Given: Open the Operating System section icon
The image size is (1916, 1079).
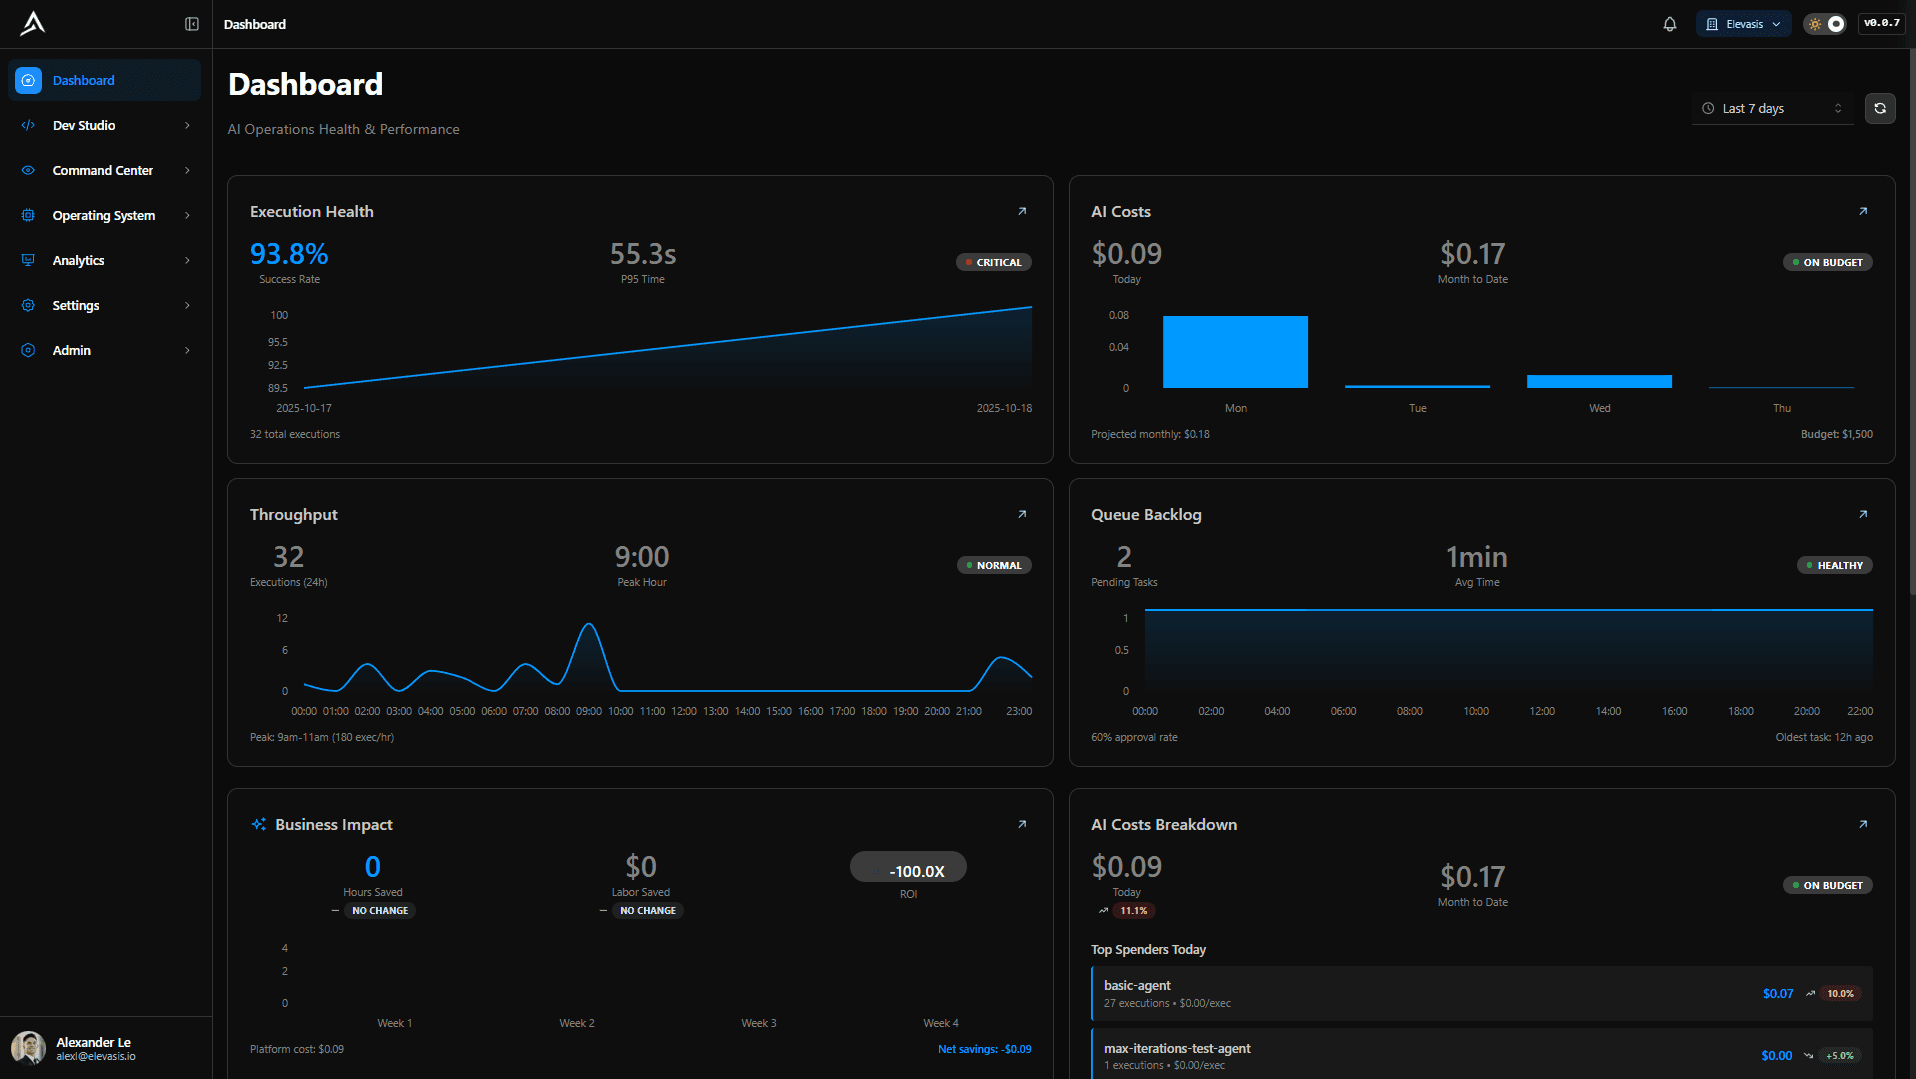Looking at the screenshot, I should pyautogui.click(x=27, y=215).
